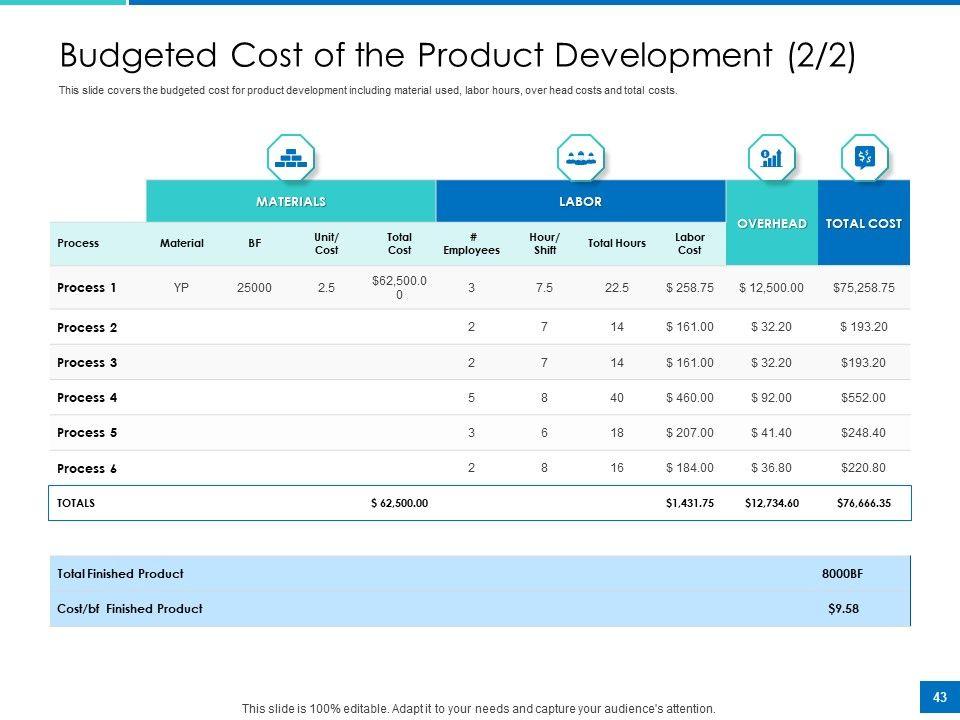The image size is (960, 720).
Task: Click the bar chart icon above Overhead
Action: [771, 158]
